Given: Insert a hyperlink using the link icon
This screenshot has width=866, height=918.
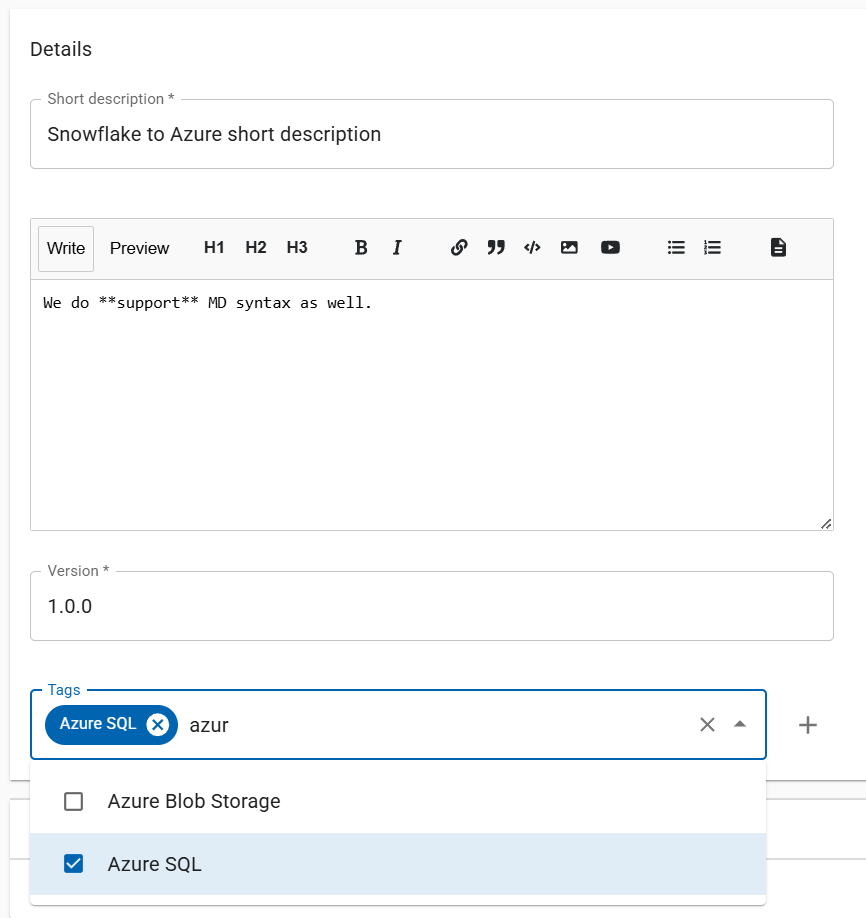Looking at the screenshot, I should point(459,248).
